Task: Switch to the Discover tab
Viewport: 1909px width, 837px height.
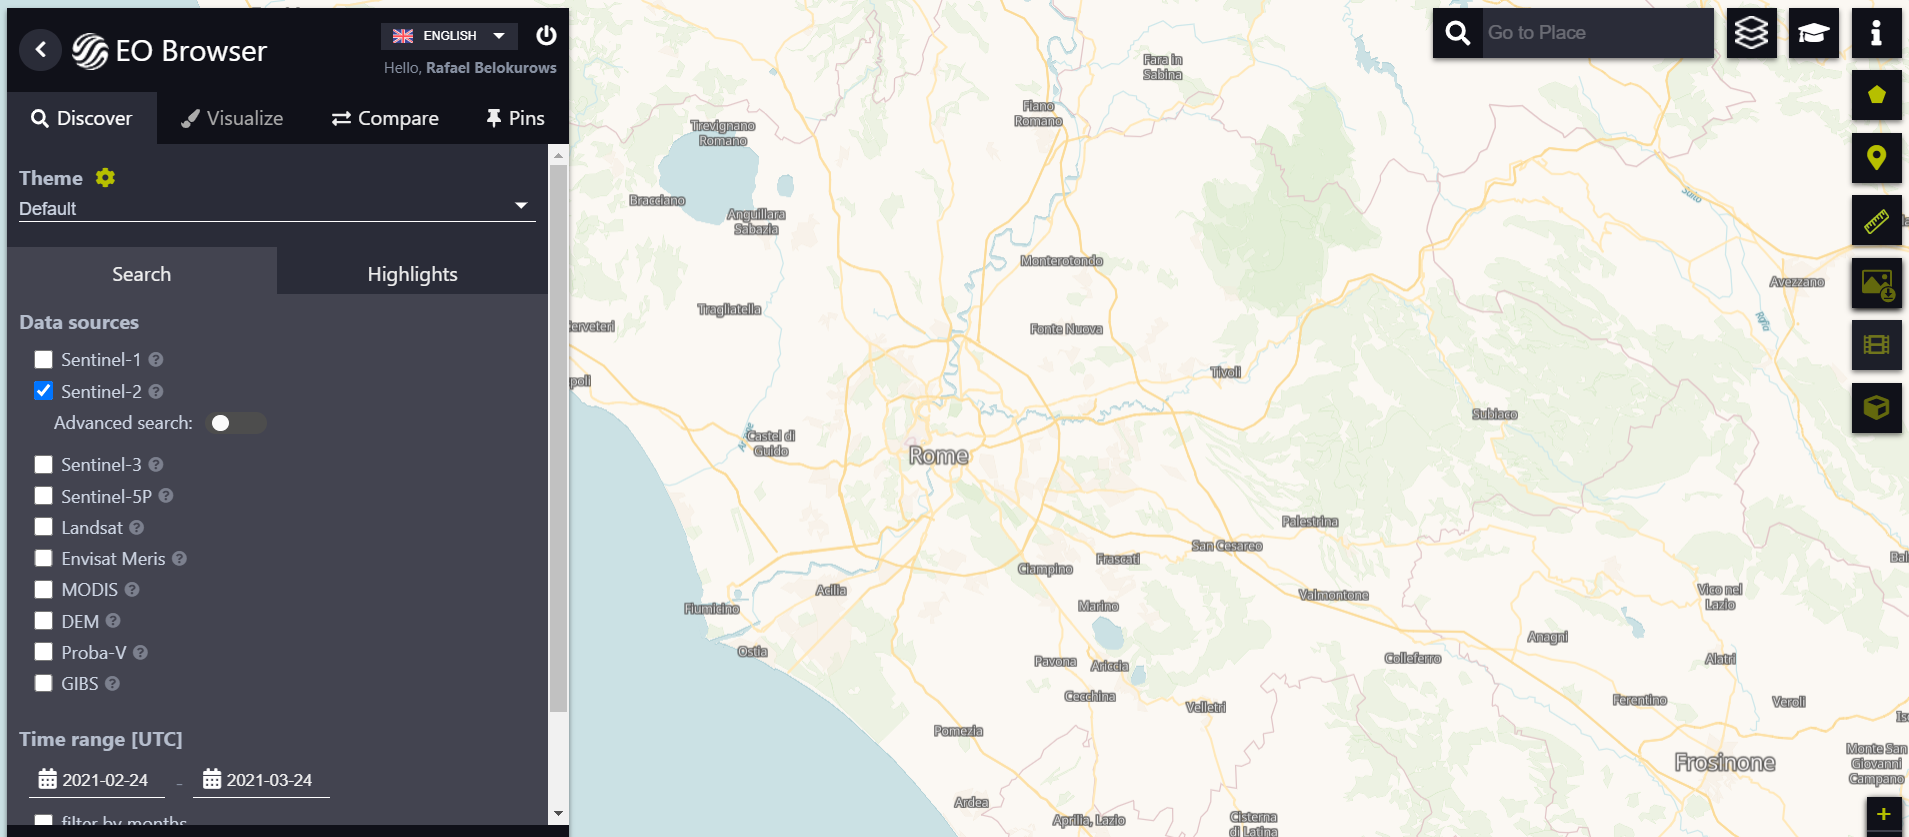Action: (82, 118)
